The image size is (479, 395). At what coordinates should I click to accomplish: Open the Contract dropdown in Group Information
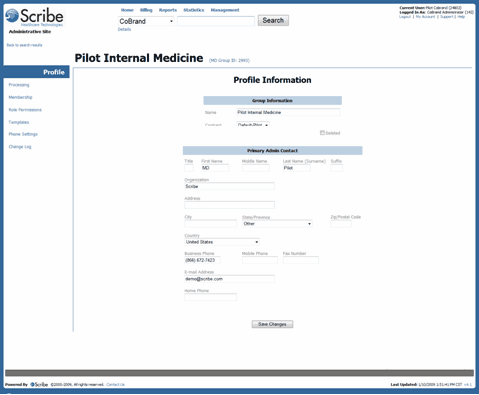(x=253, y=125)
